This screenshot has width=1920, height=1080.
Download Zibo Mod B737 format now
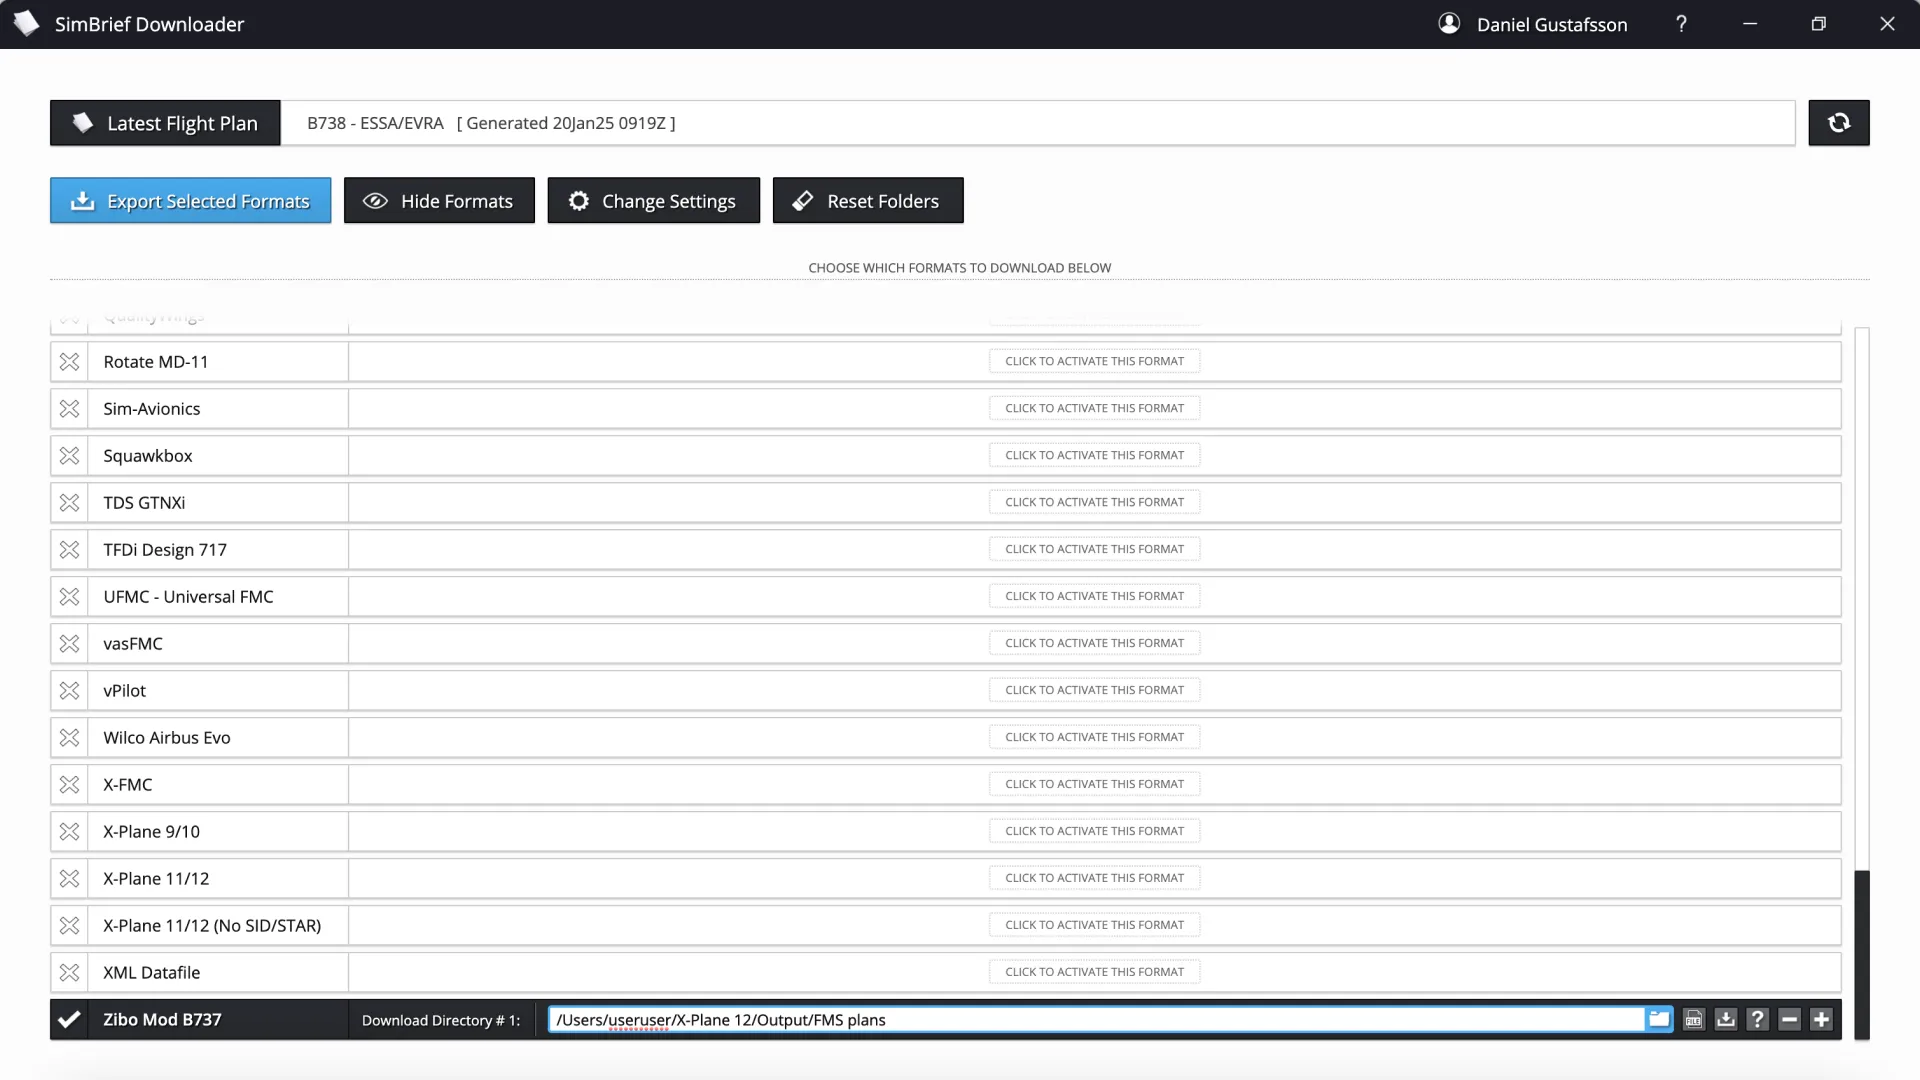pyautogui.click(x=1725, y=1019)
